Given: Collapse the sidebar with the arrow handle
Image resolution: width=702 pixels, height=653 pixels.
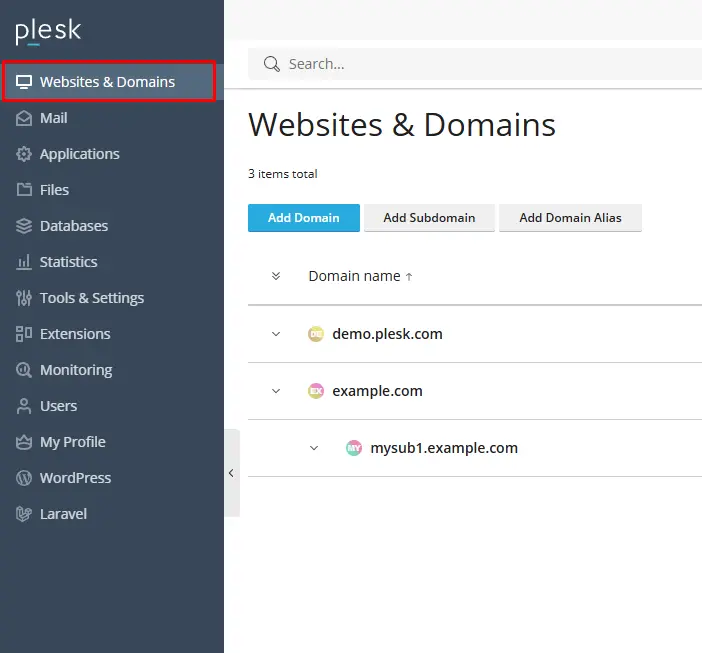Looking at the screenshot, I should point(232,473).
